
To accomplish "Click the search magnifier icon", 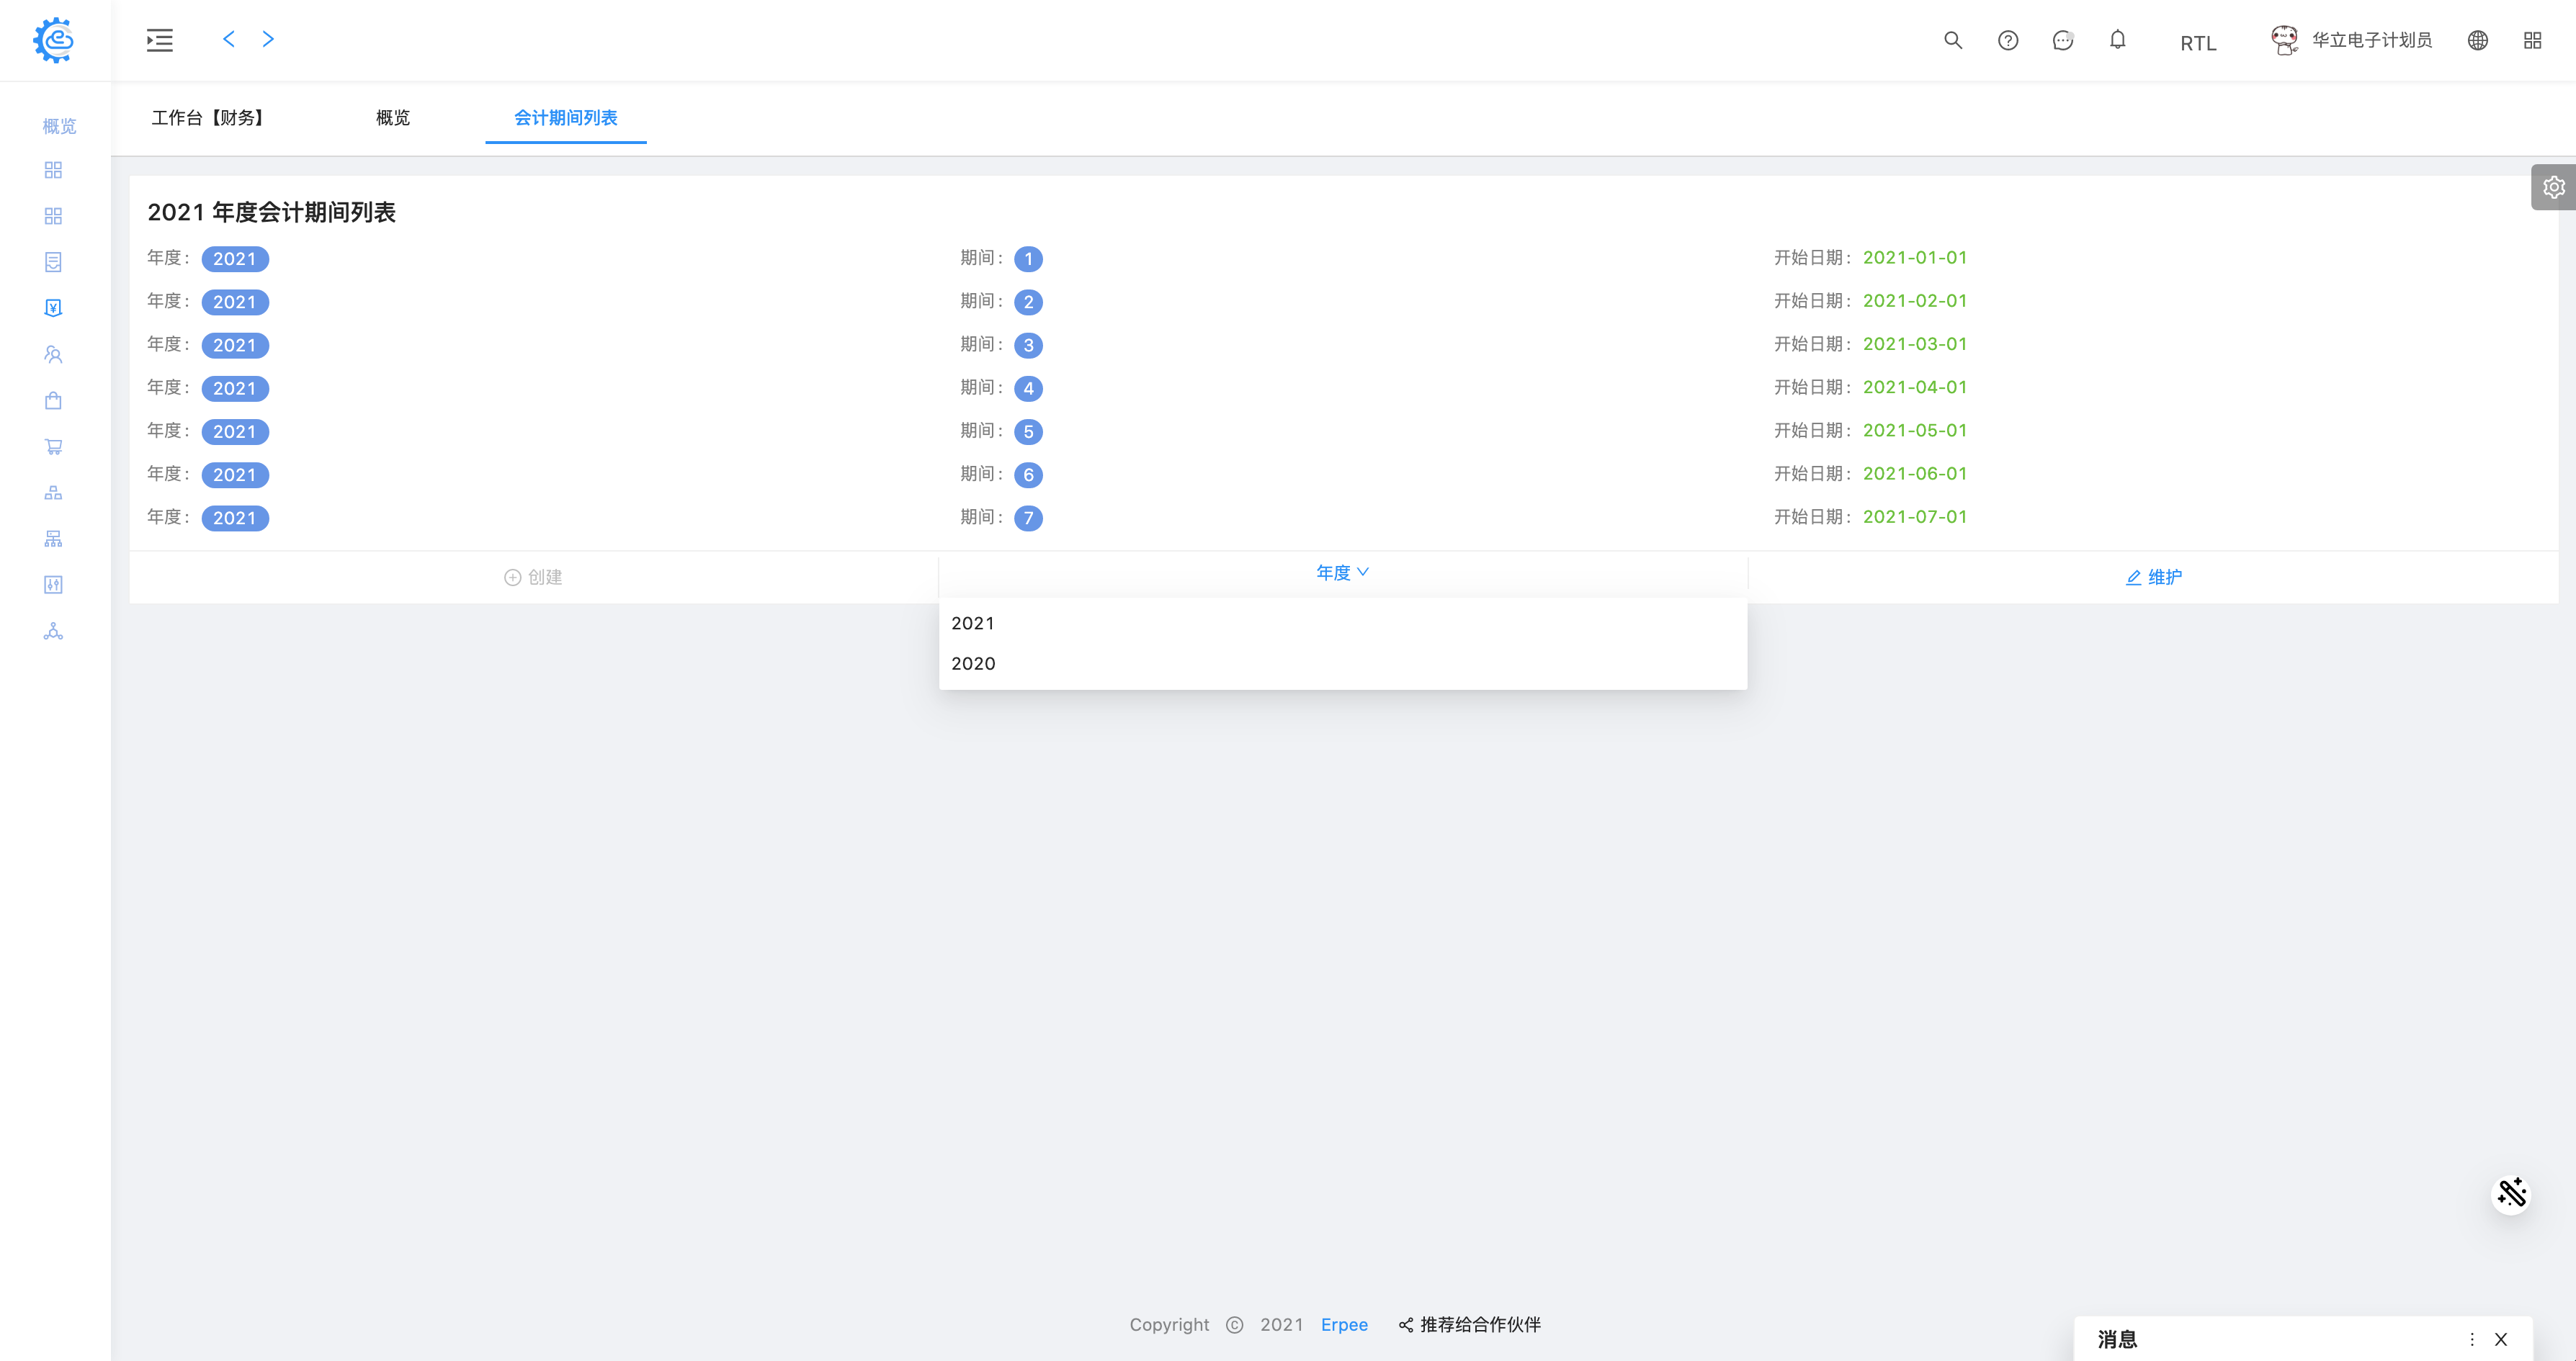I will (1952, 40).
